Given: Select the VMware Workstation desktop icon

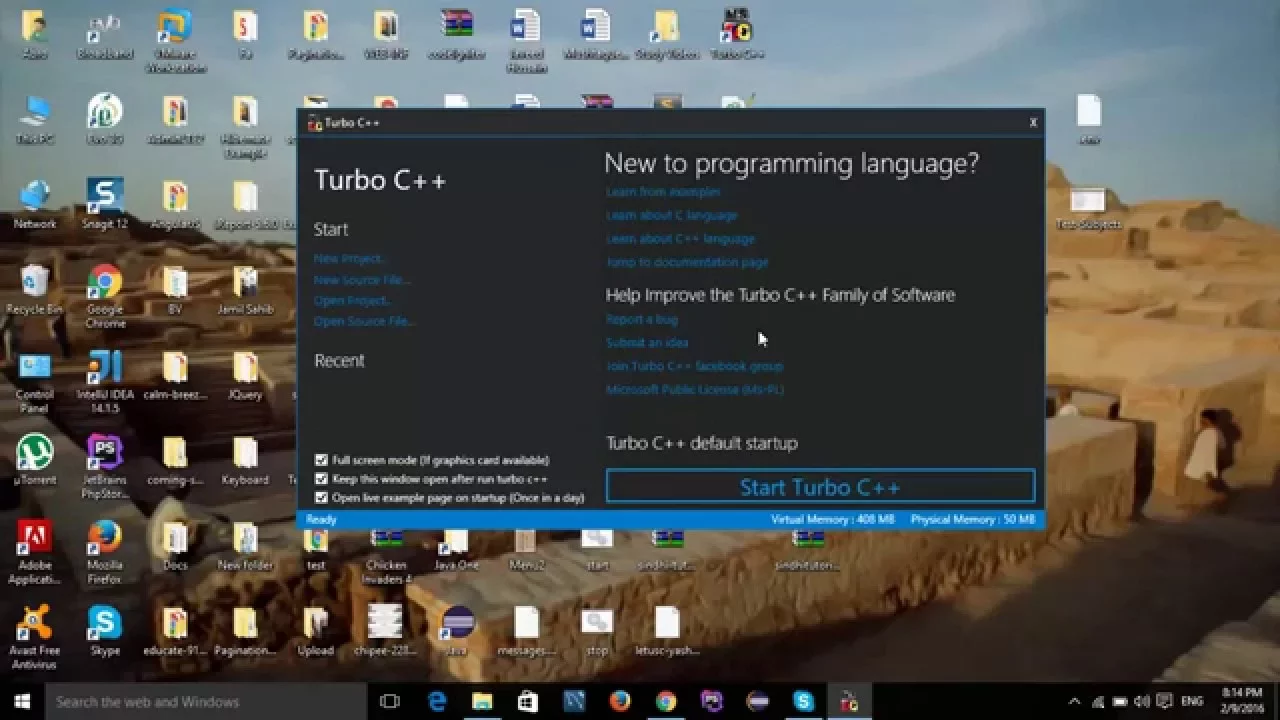Looking at the screenshot, I should (175, 42).
